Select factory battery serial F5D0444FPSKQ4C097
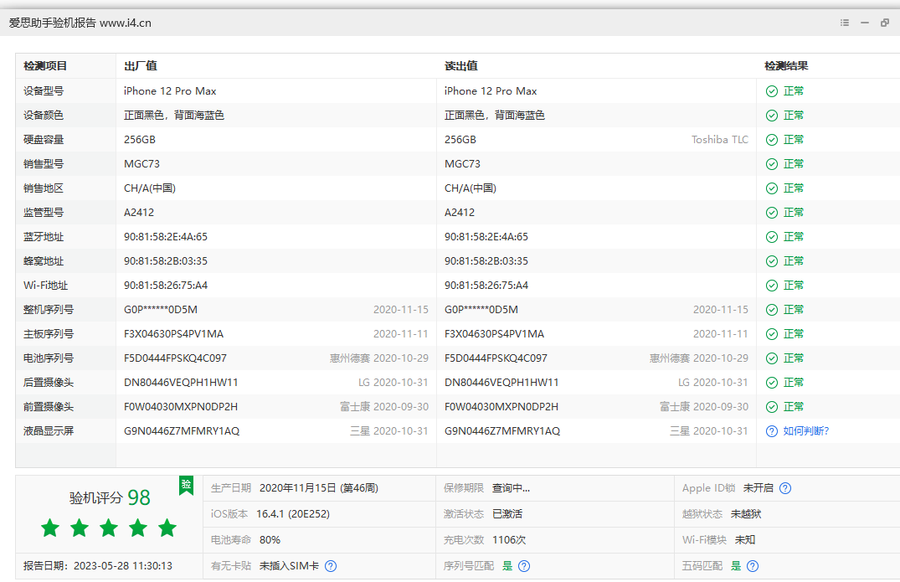 click(175, 358)
